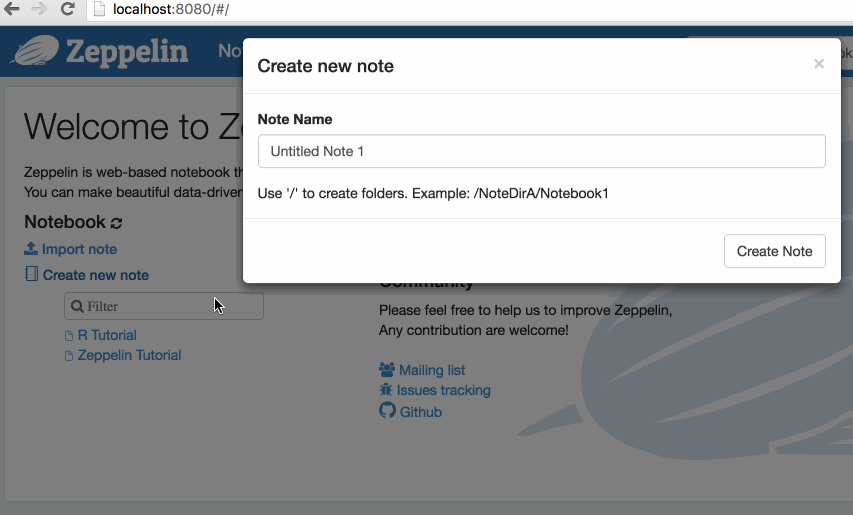The height and width of the screenshot is (515, 853).
Task: Click the browser forward arrow
Action: (39, 9)
